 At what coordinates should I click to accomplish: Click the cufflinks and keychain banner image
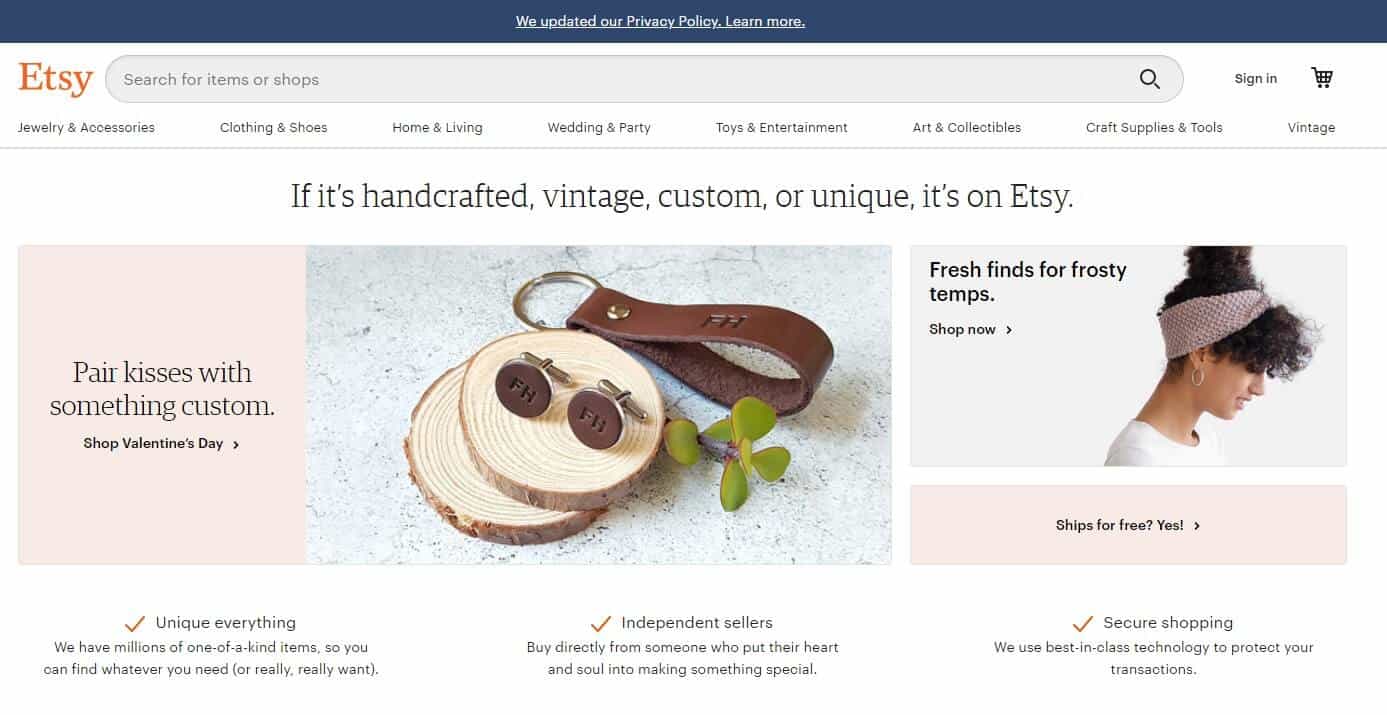click(598, 405)
